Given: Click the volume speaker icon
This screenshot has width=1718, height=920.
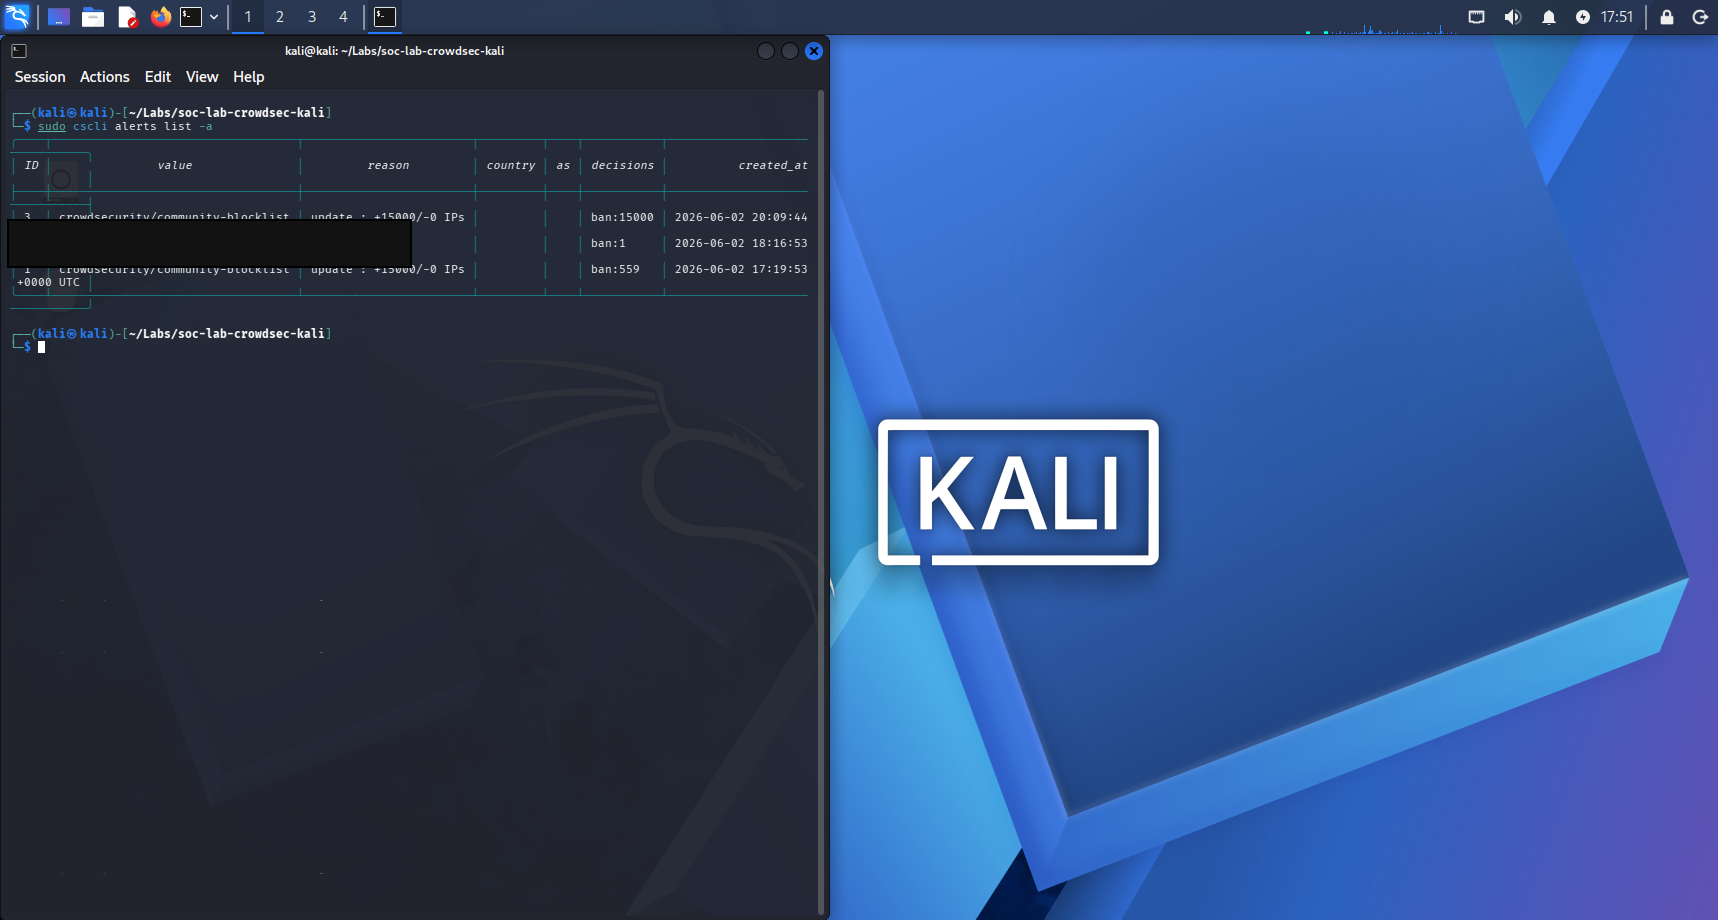Looking at the screenshot, I should [x=1513, y=17].
